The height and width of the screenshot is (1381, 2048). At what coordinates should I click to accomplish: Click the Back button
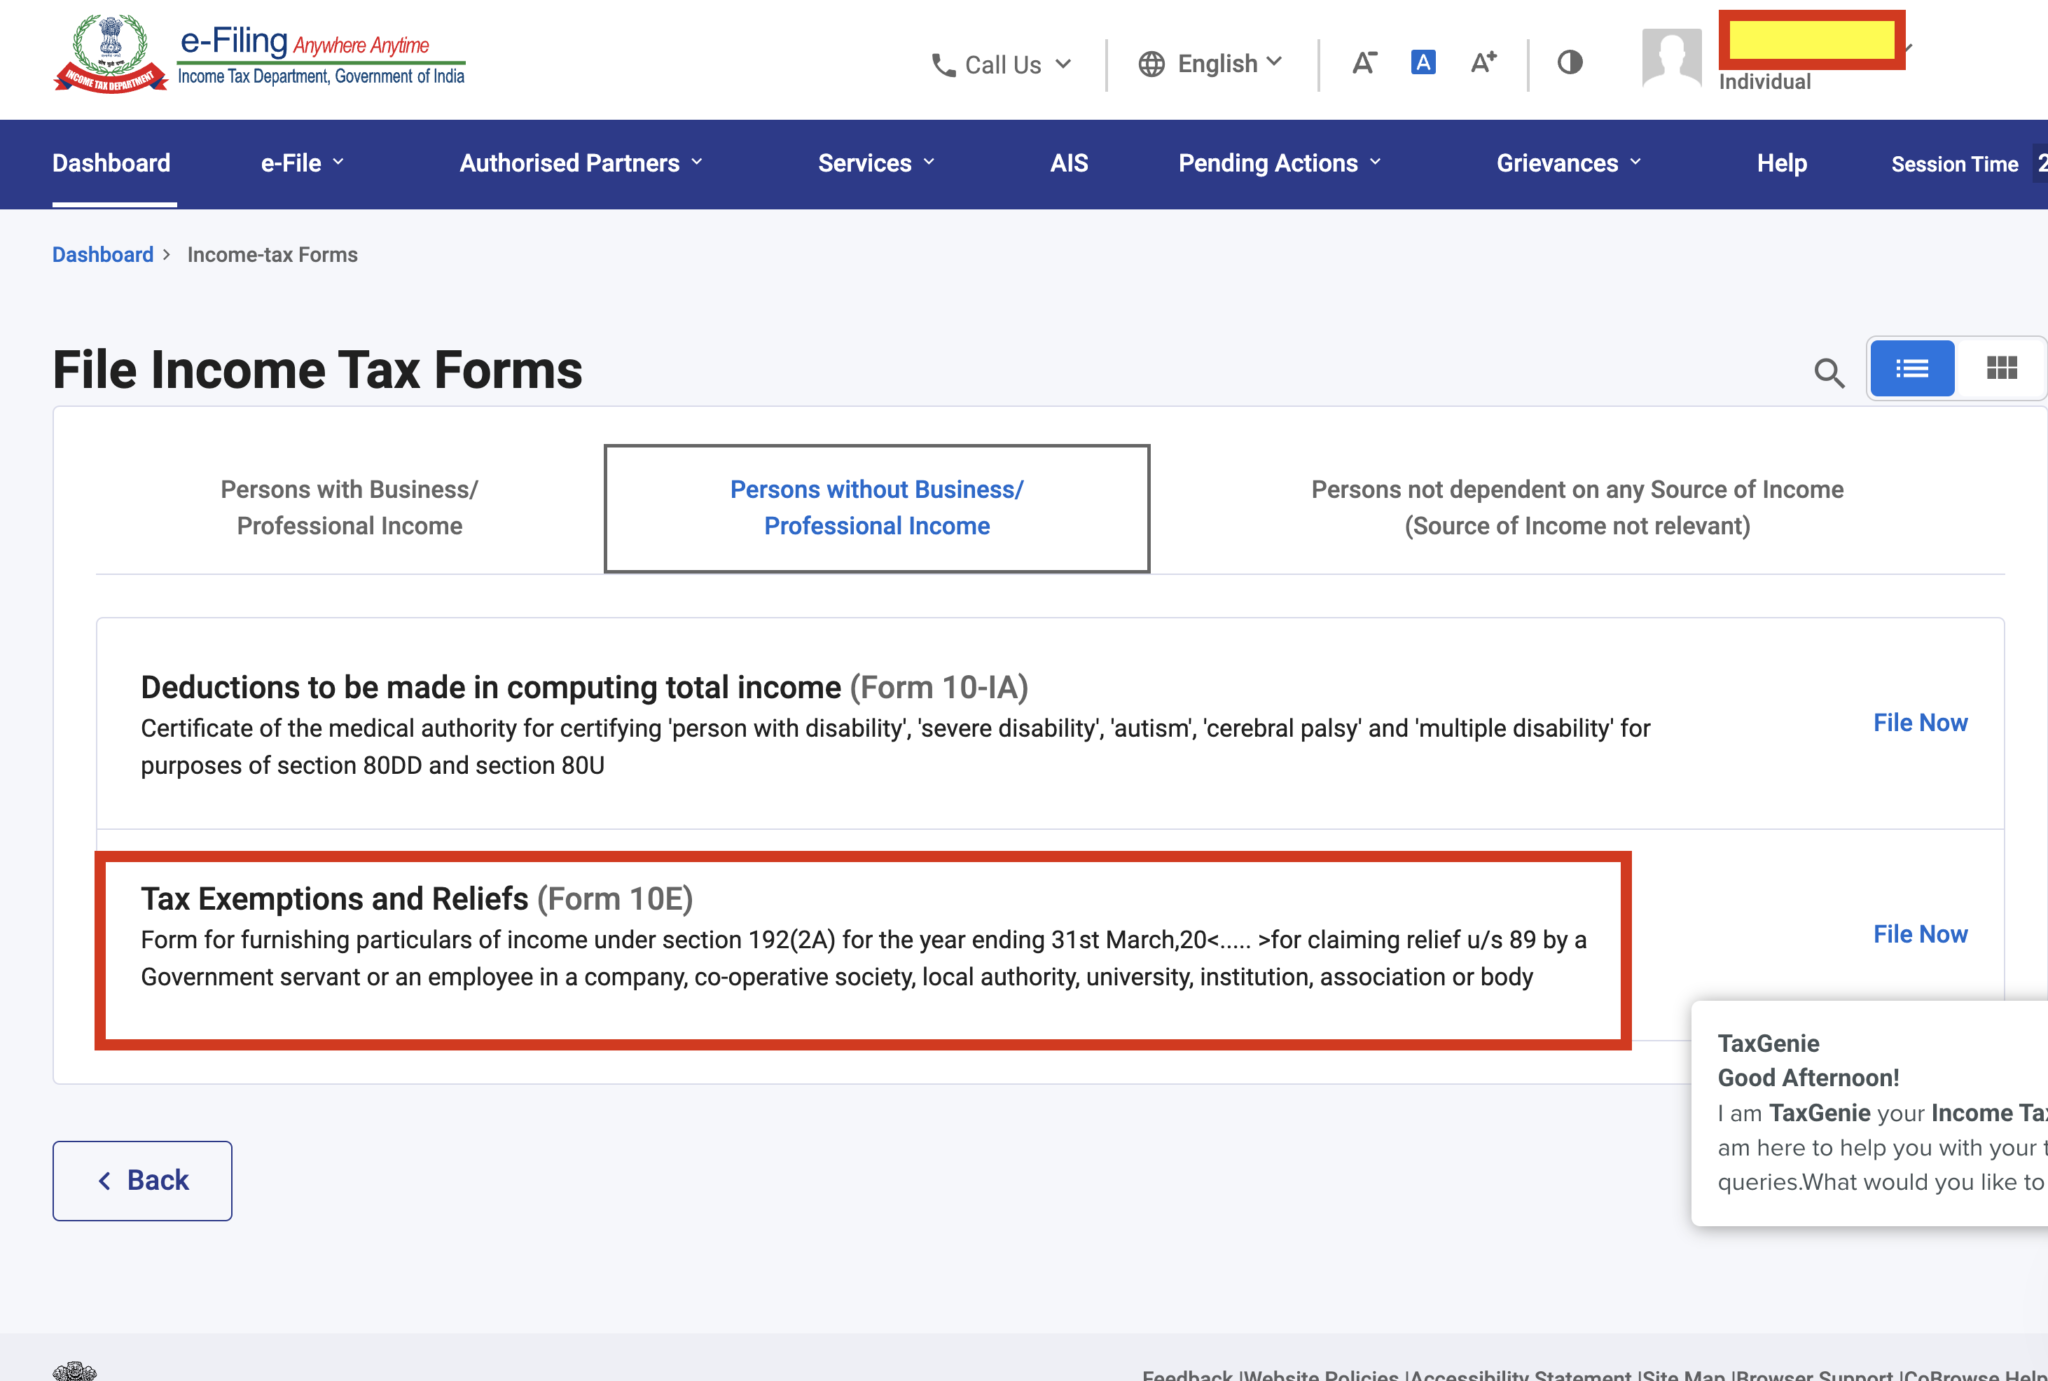pos(141,1180)
